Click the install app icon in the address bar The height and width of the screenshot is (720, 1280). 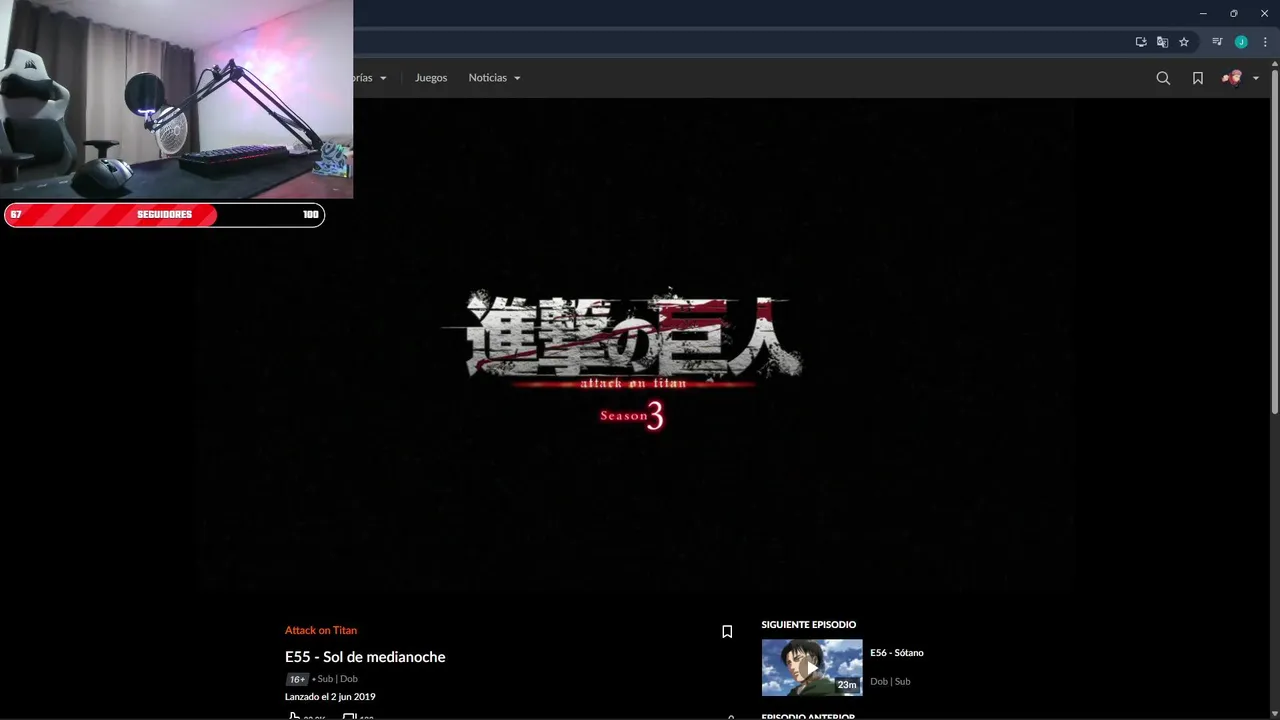coord(1141,42)
